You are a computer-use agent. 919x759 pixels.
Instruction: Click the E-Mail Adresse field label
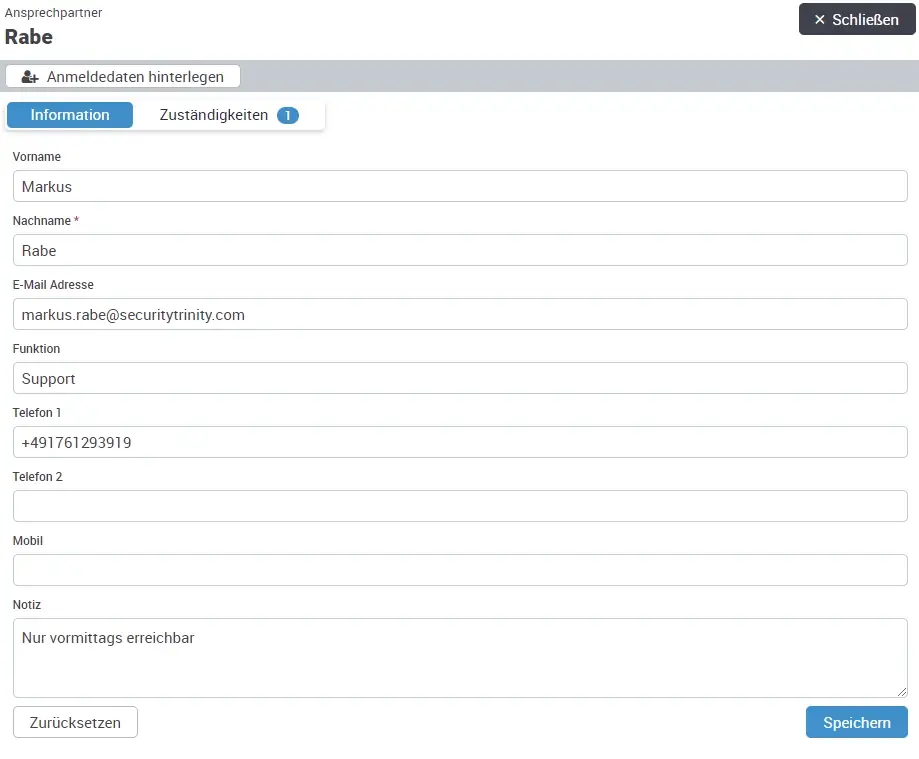point(53,285)
